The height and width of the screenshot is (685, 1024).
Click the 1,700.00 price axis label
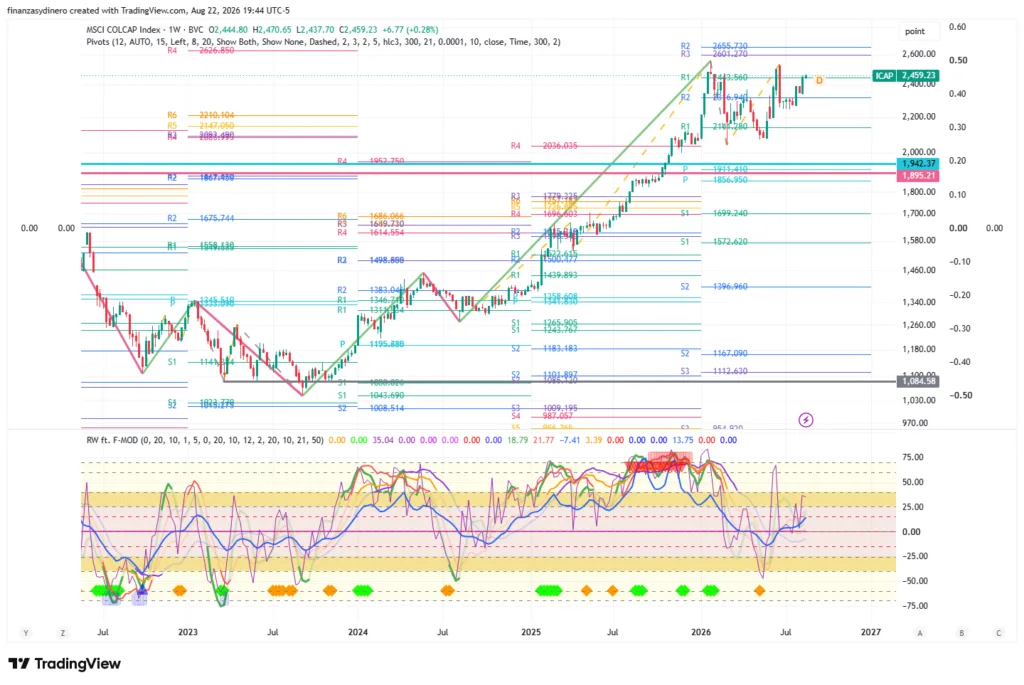click(x=918, y=214)
